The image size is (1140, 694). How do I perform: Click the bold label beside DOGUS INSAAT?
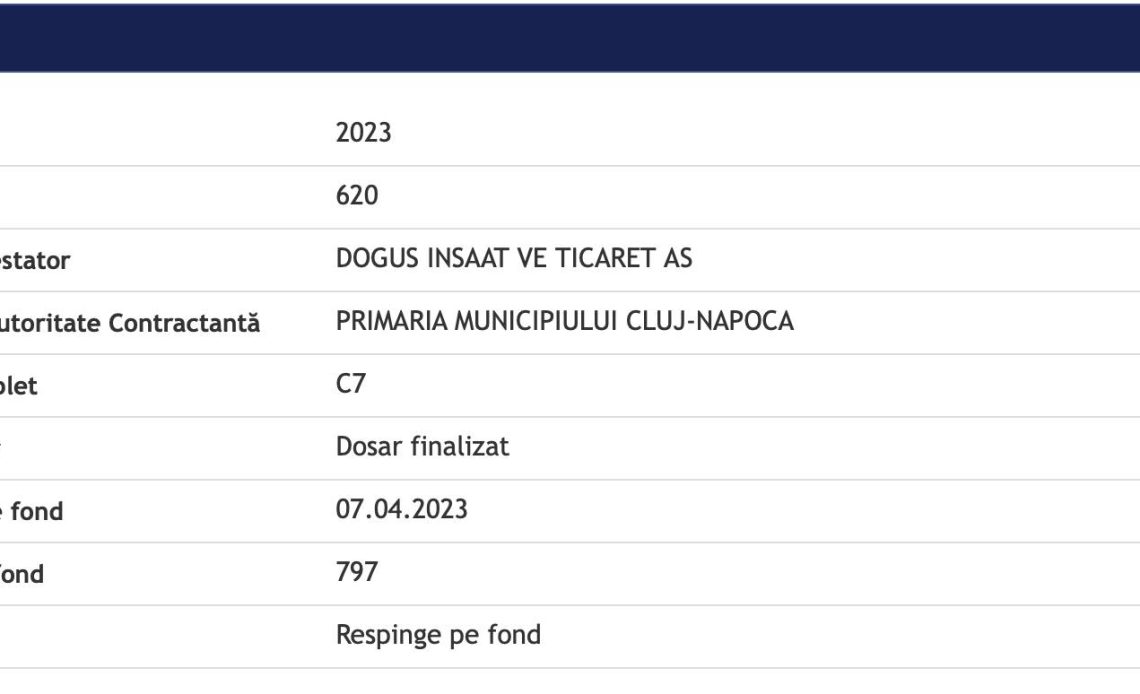point(35,261)
